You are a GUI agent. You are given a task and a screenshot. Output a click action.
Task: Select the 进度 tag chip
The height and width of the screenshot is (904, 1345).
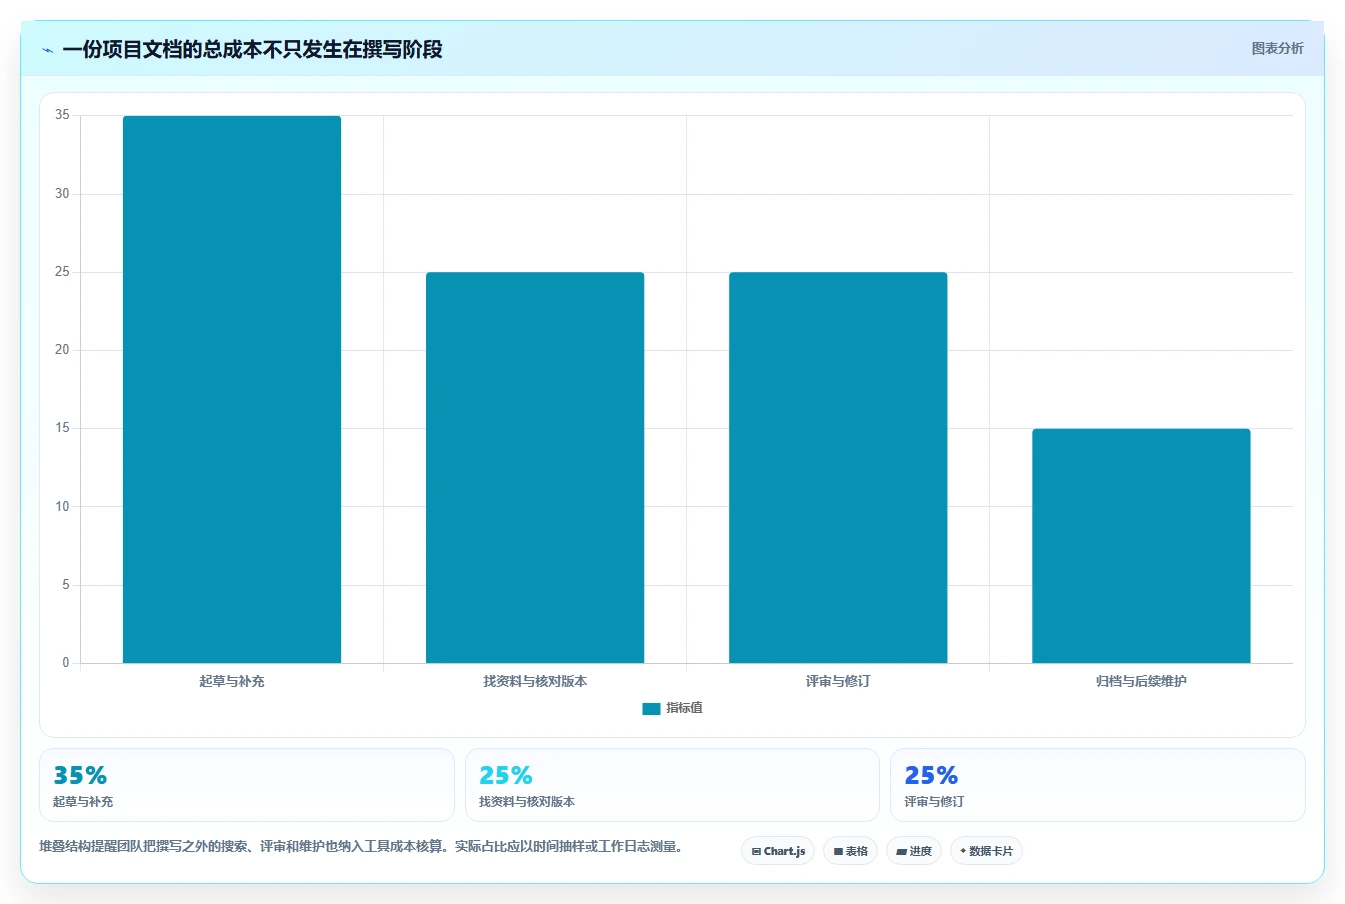tap(914, 851)
